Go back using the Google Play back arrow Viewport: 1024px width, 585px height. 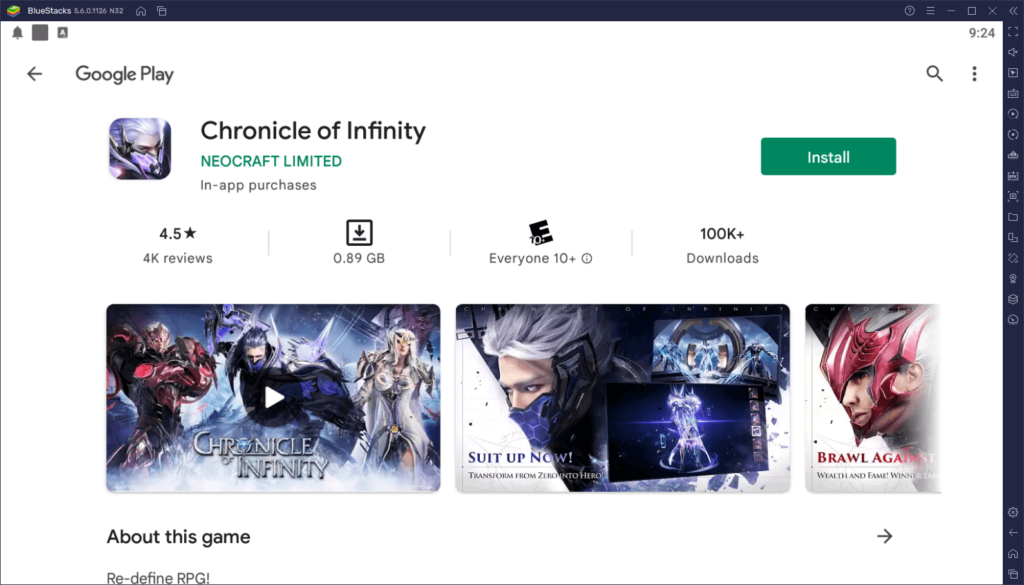click(x=34, y=73)
